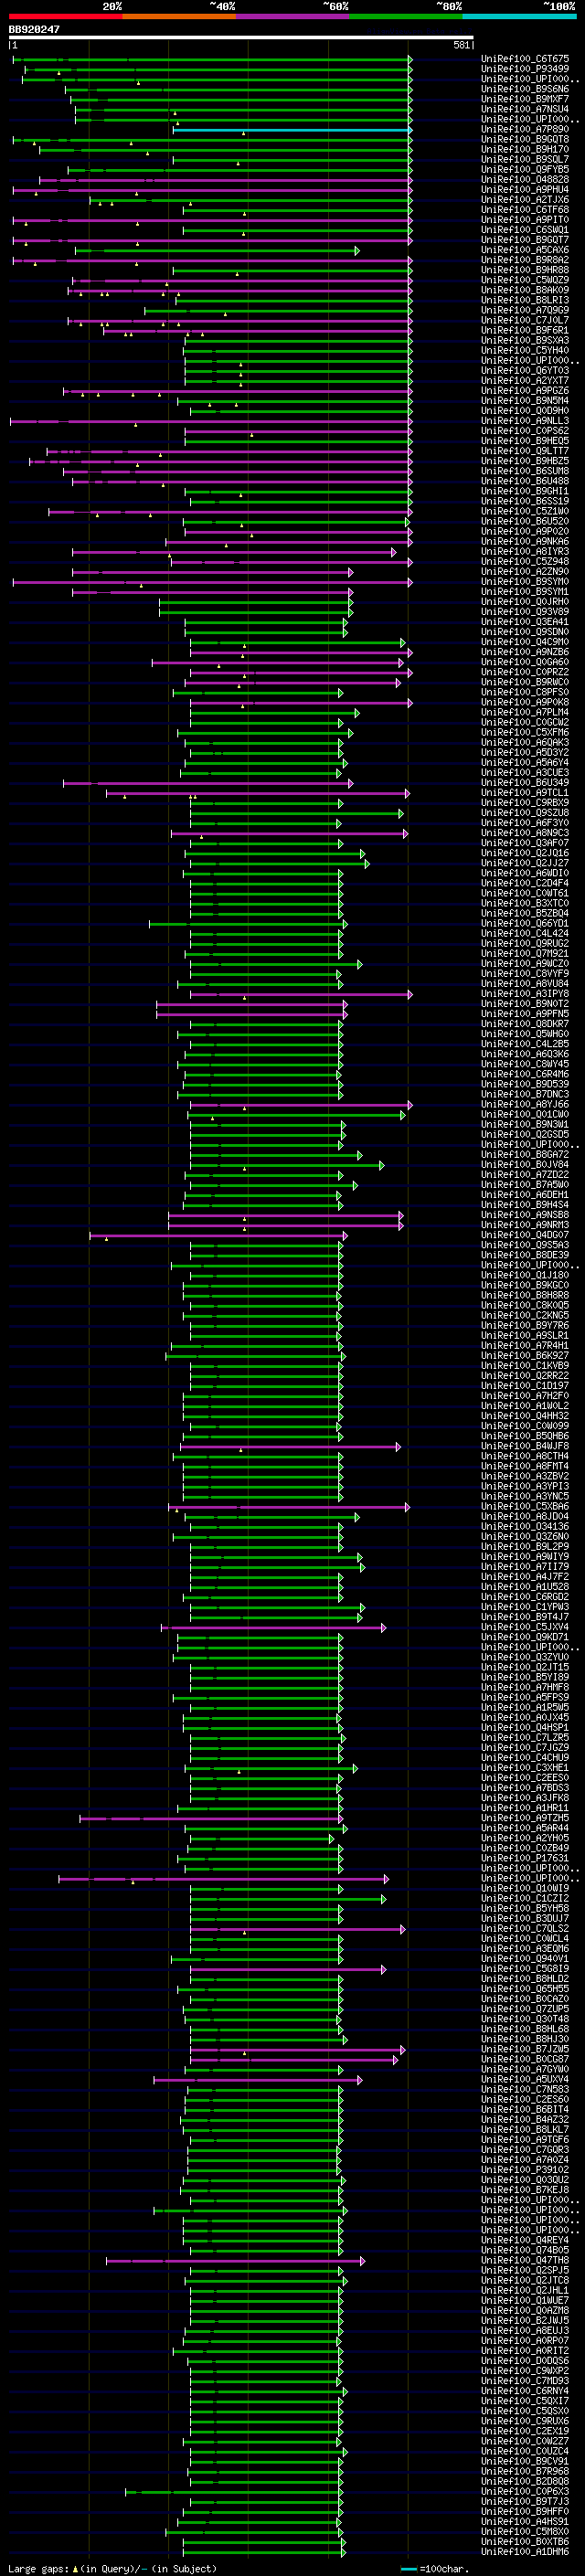Open hit UniRef100_B9S6N6
The image size is (585, 2576).
point(525,89)
